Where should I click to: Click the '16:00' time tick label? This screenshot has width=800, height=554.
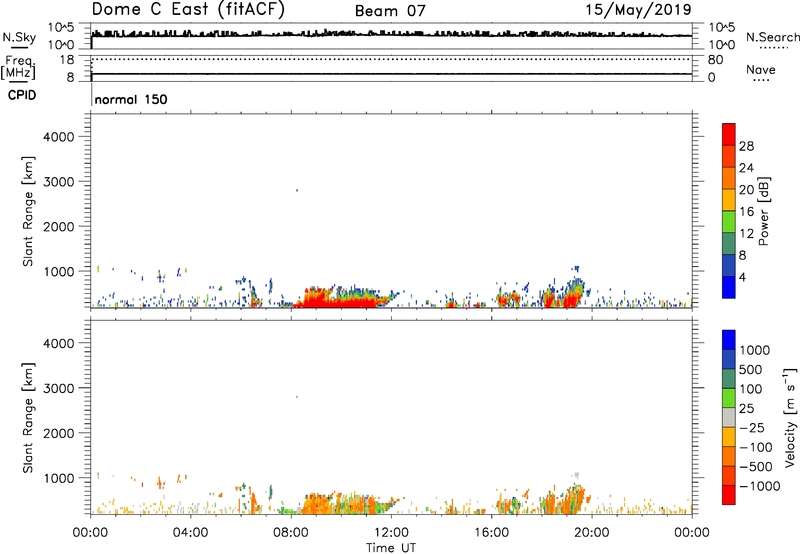coord(491,533)
